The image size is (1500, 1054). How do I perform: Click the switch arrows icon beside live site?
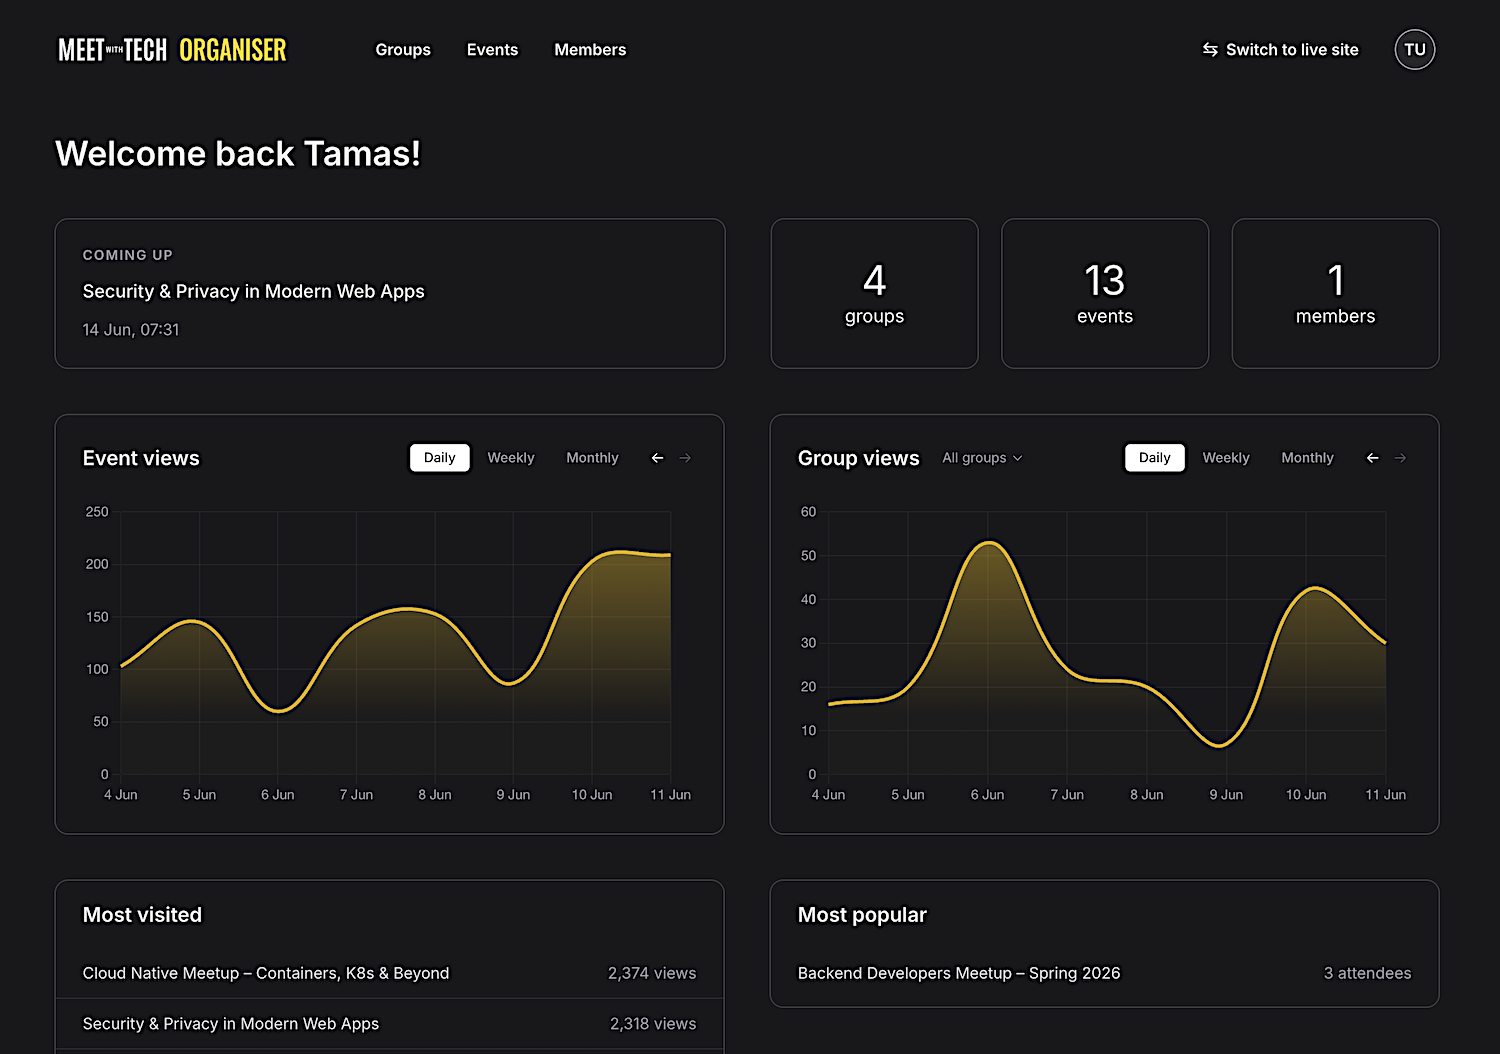(1210, 50)
